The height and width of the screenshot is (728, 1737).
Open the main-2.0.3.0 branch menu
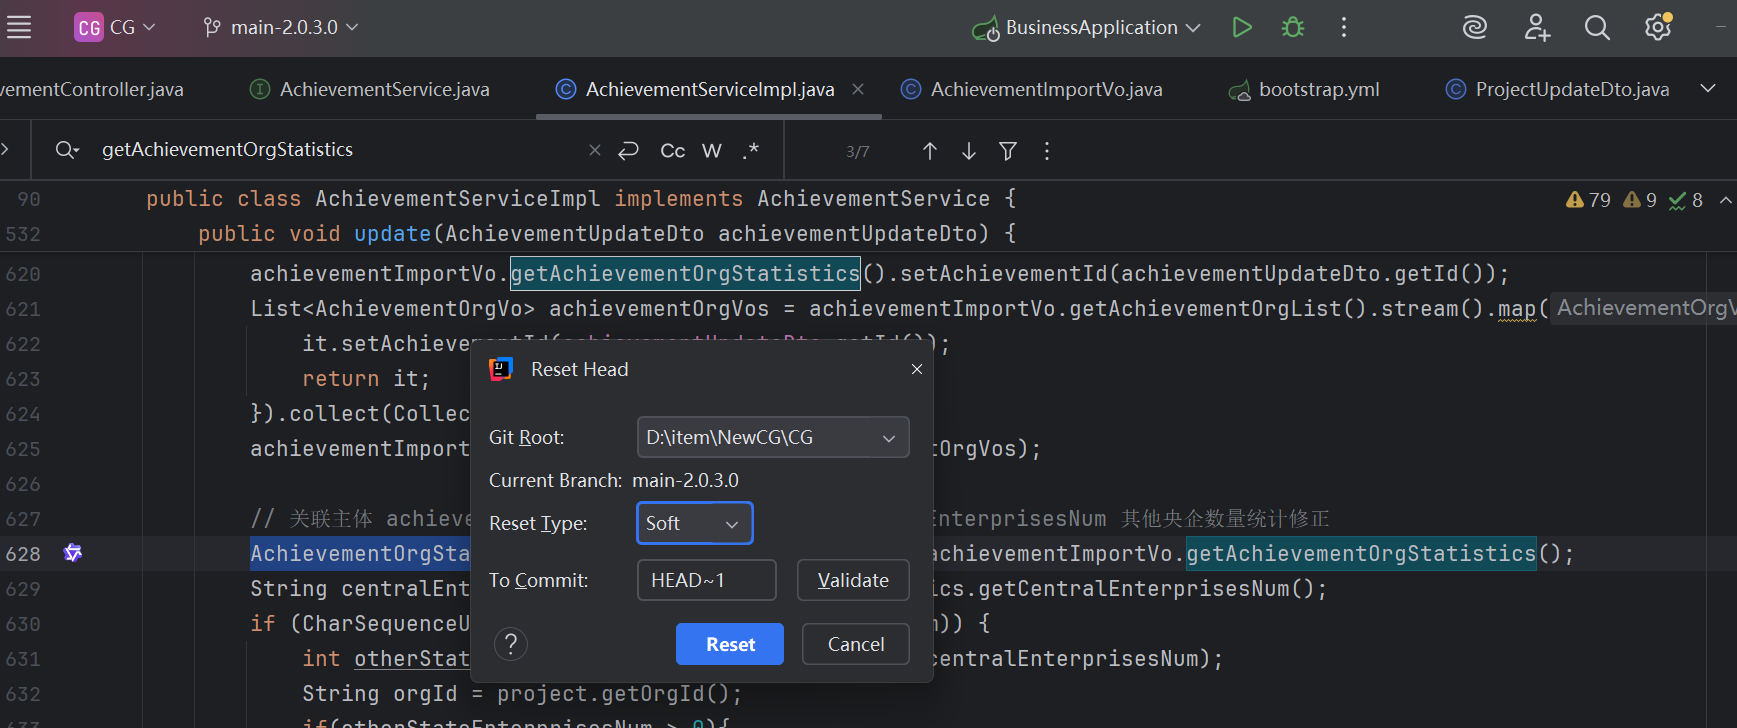tap(280, 27)
